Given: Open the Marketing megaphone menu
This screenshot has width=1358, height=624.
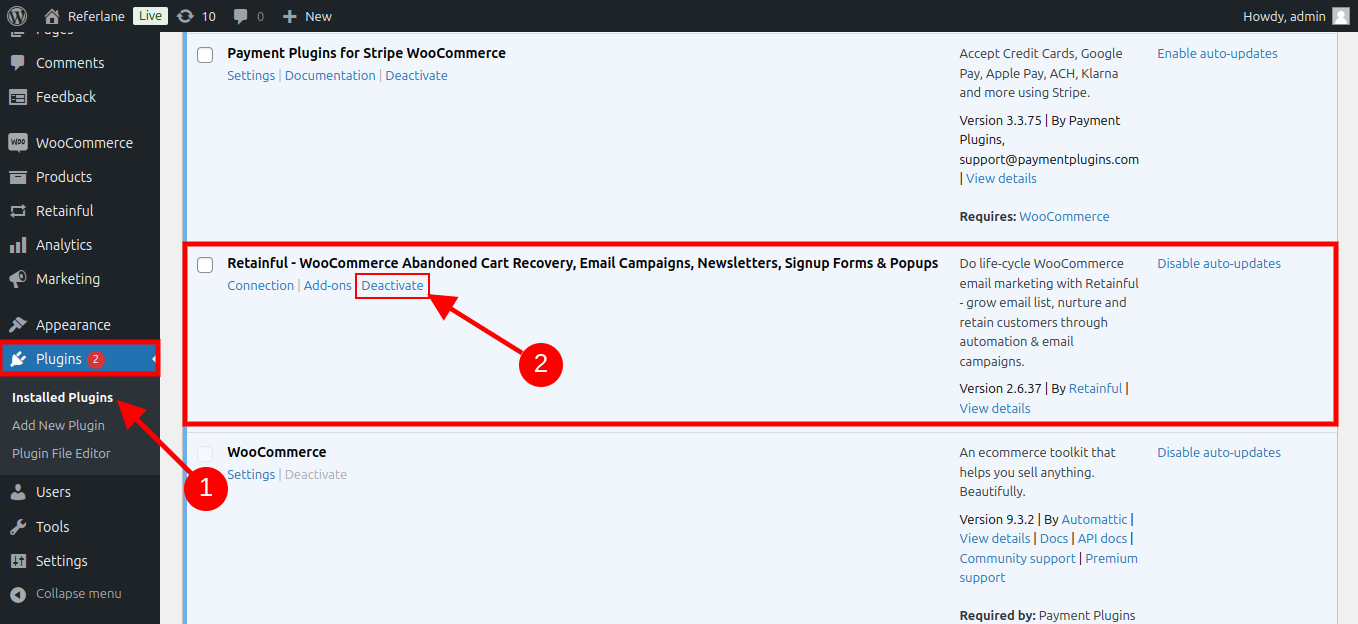Looking at the screenshot, I should [67, 279].
